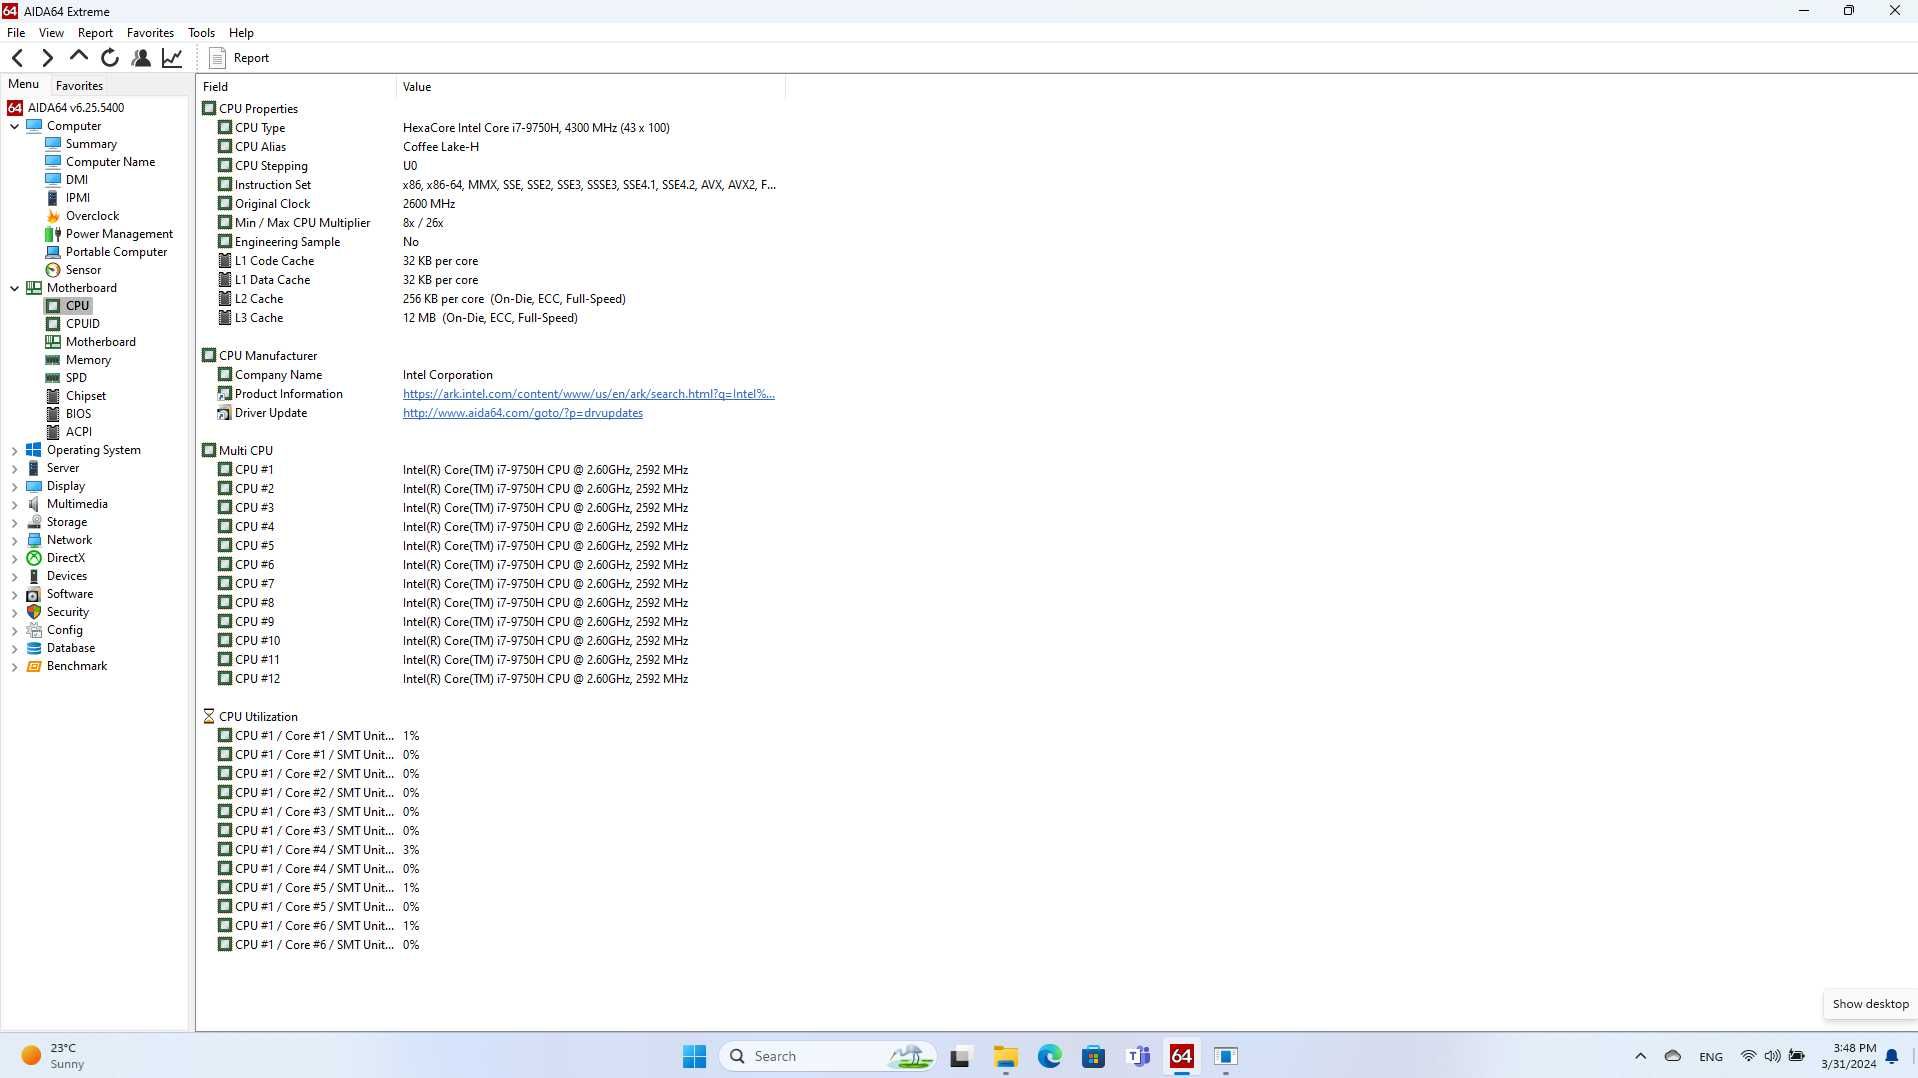Expand the Benchmark node

14,667
